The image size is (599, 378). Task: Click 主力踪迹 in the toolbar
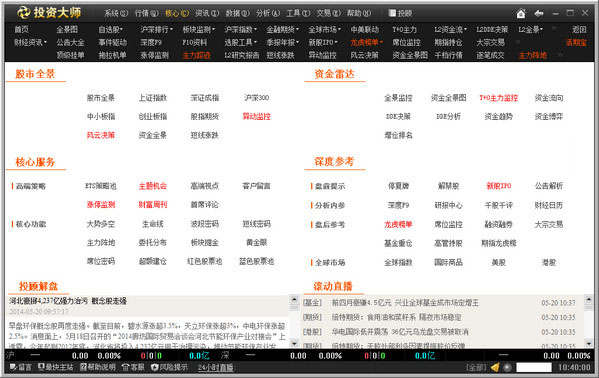click(196, 55)
